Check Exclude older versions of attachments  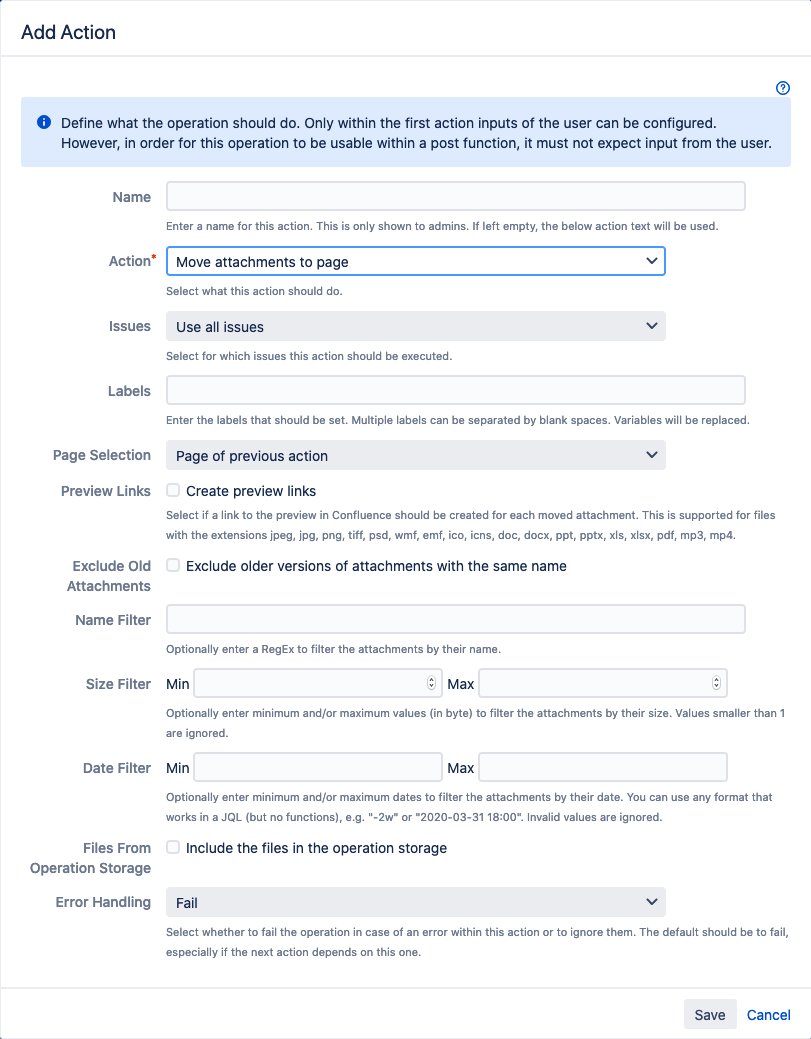173,565
